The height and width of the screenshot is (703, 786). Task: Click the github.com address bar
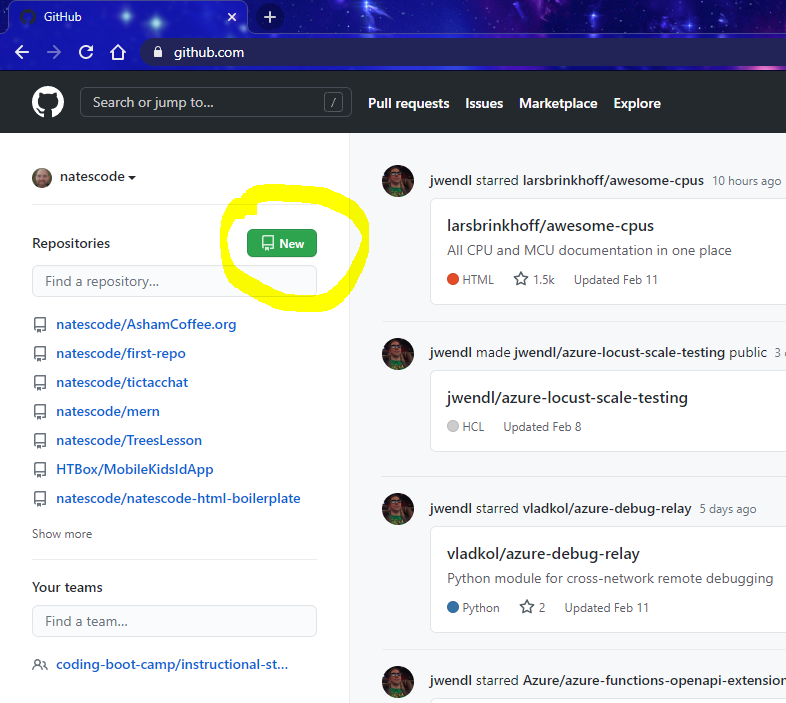[461, 52]
